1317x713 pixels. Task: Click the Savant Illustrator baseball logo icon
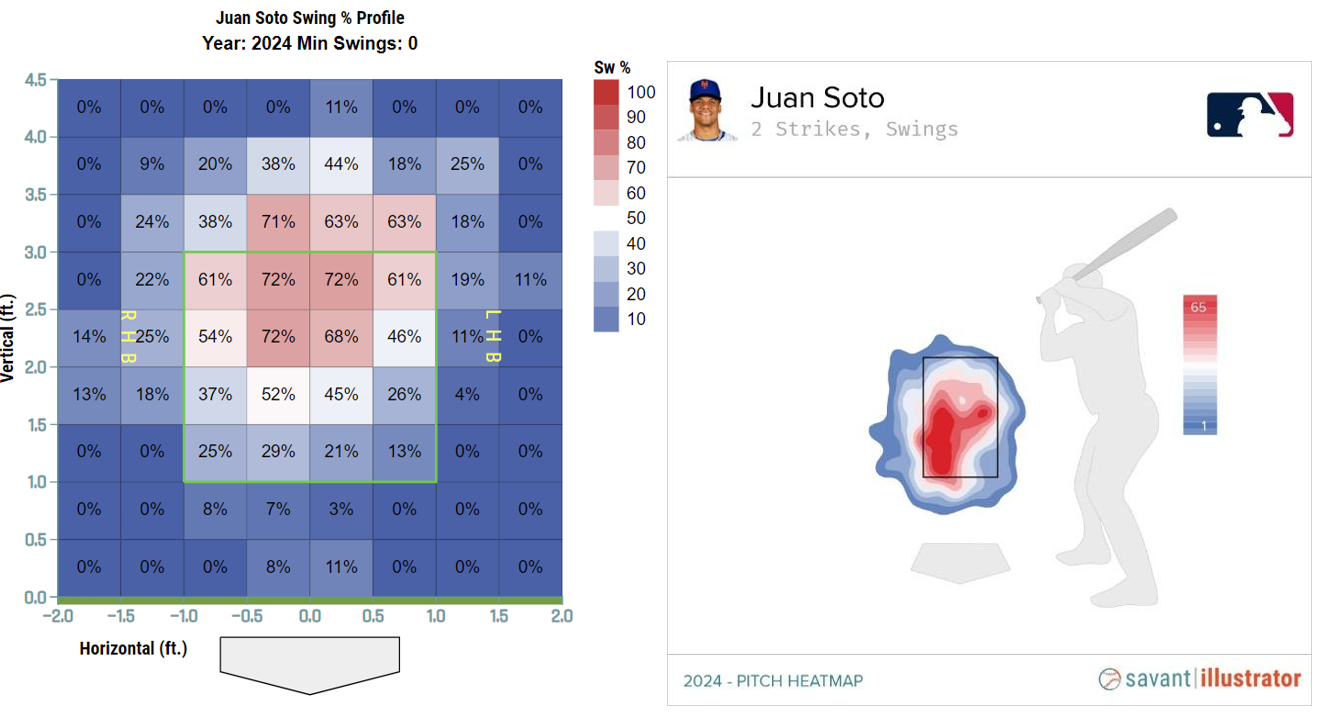[1109, 679]
